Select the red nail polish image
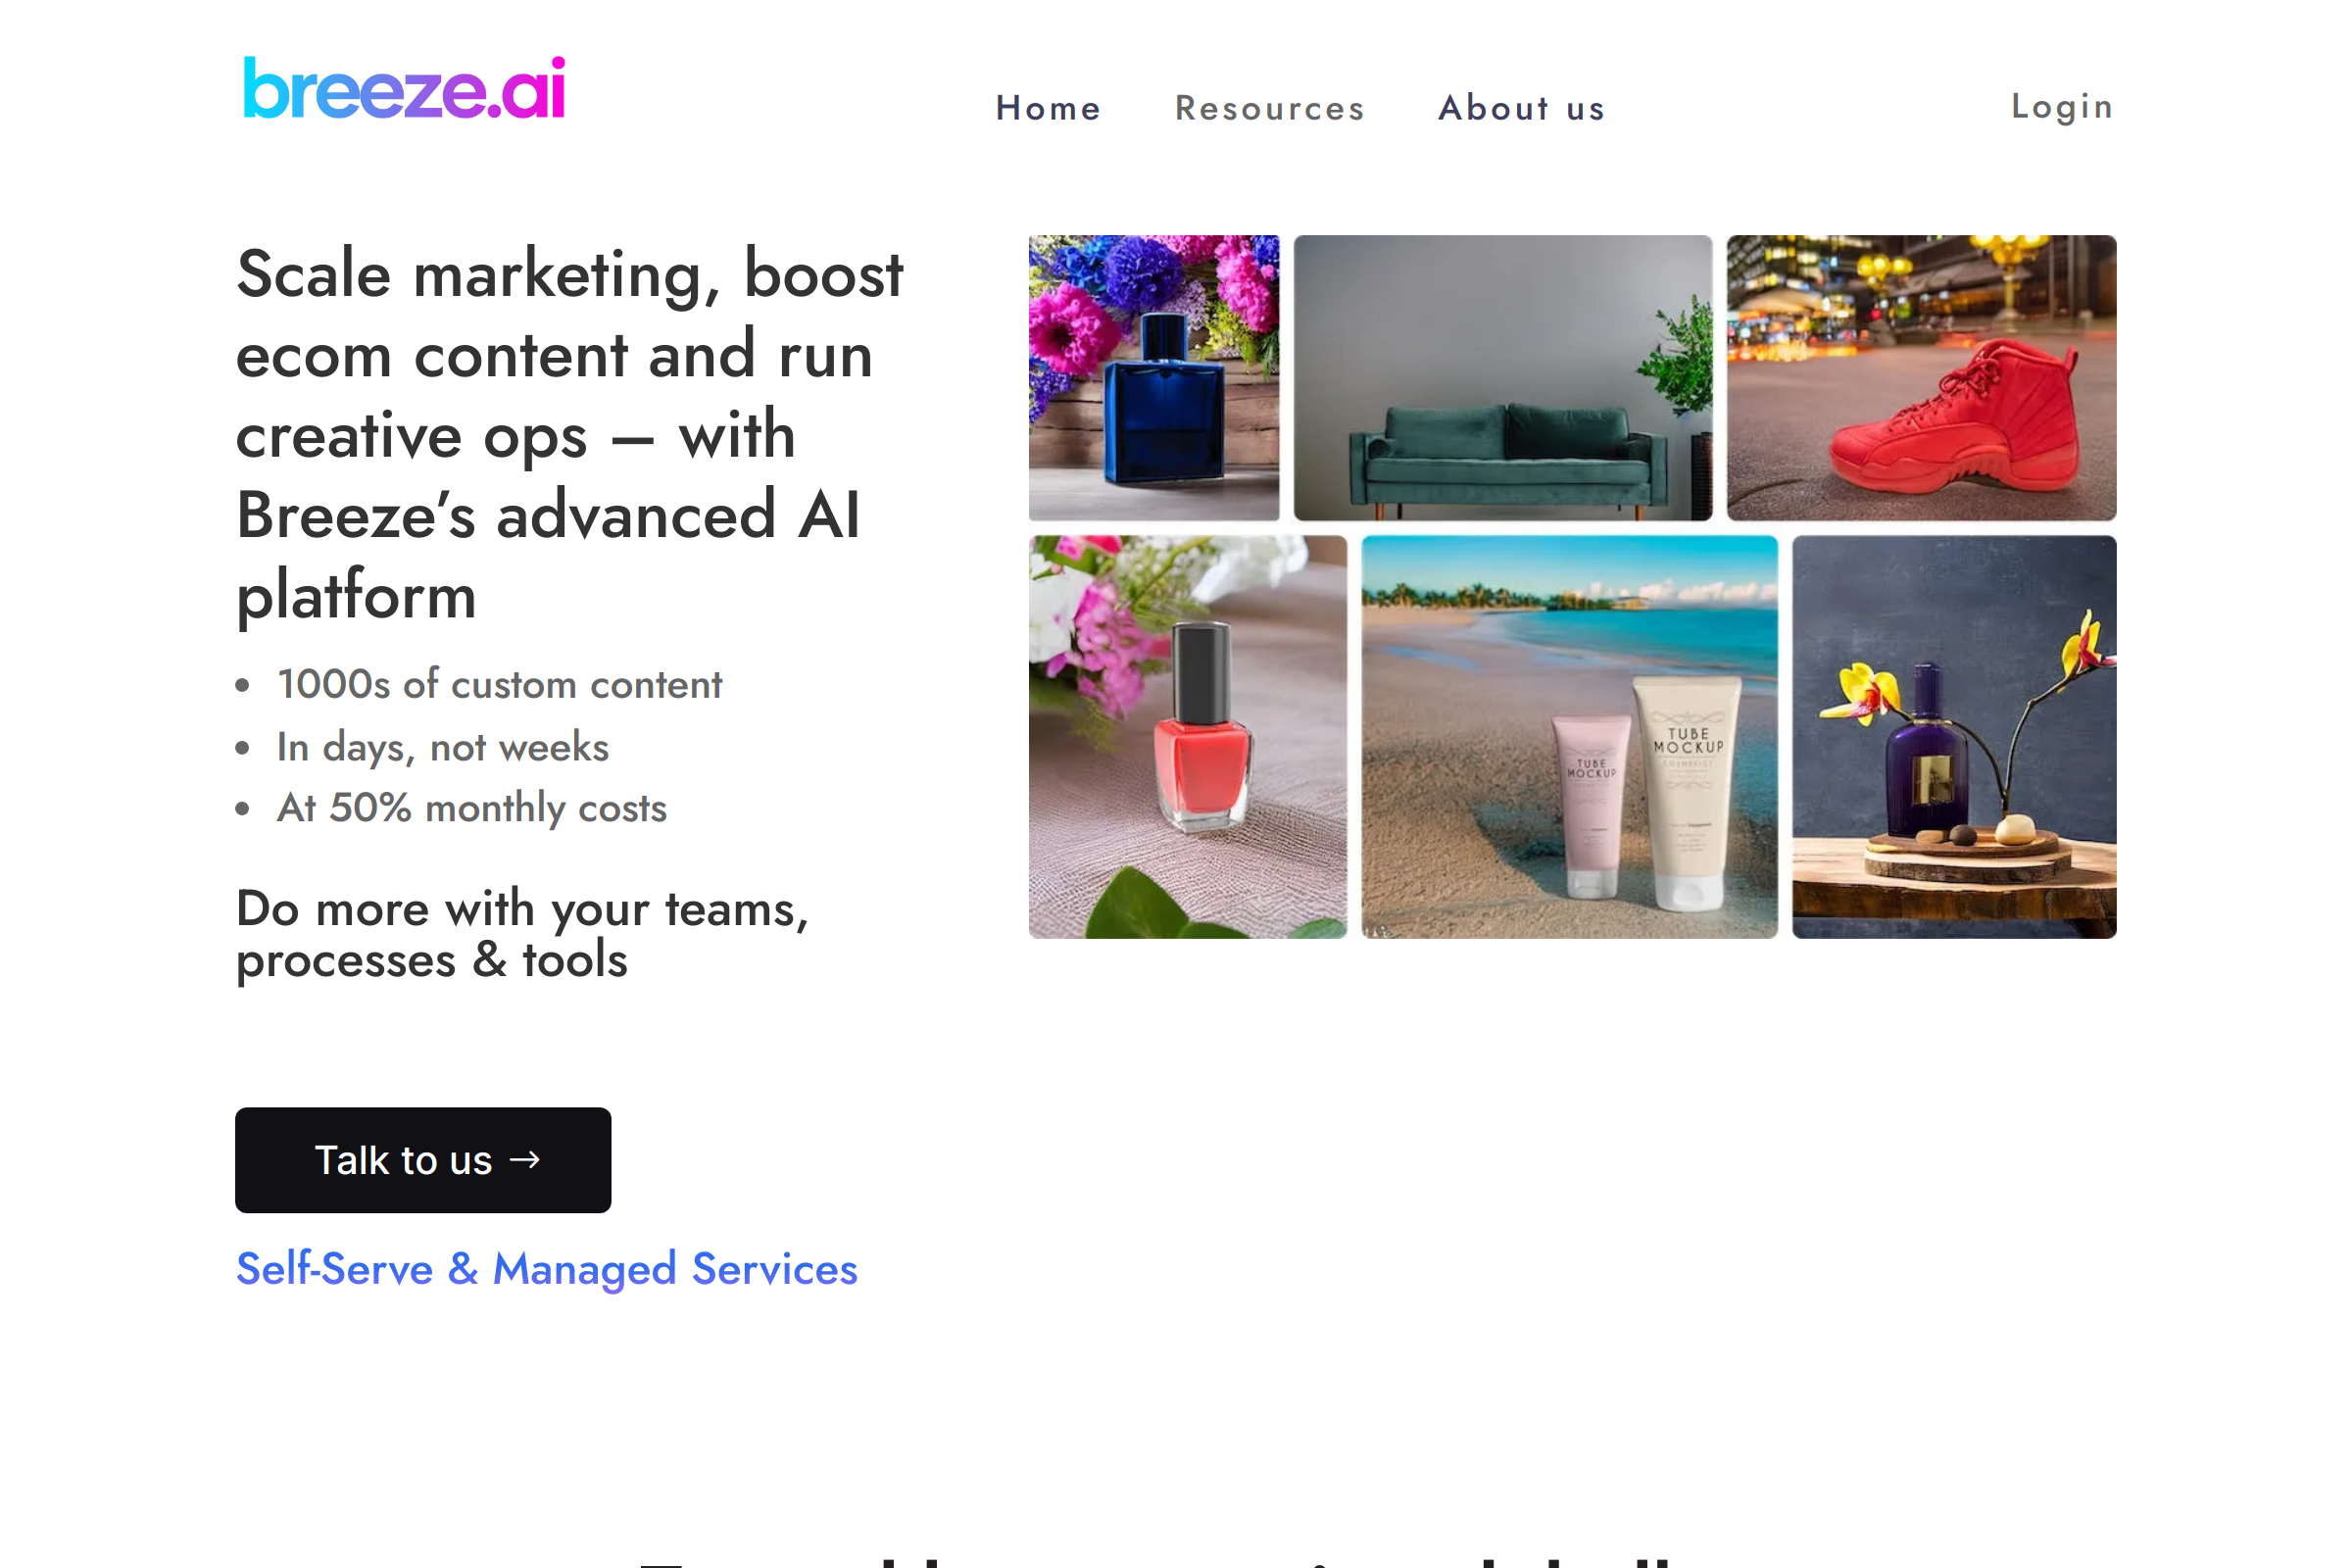 coord(1188,737)
